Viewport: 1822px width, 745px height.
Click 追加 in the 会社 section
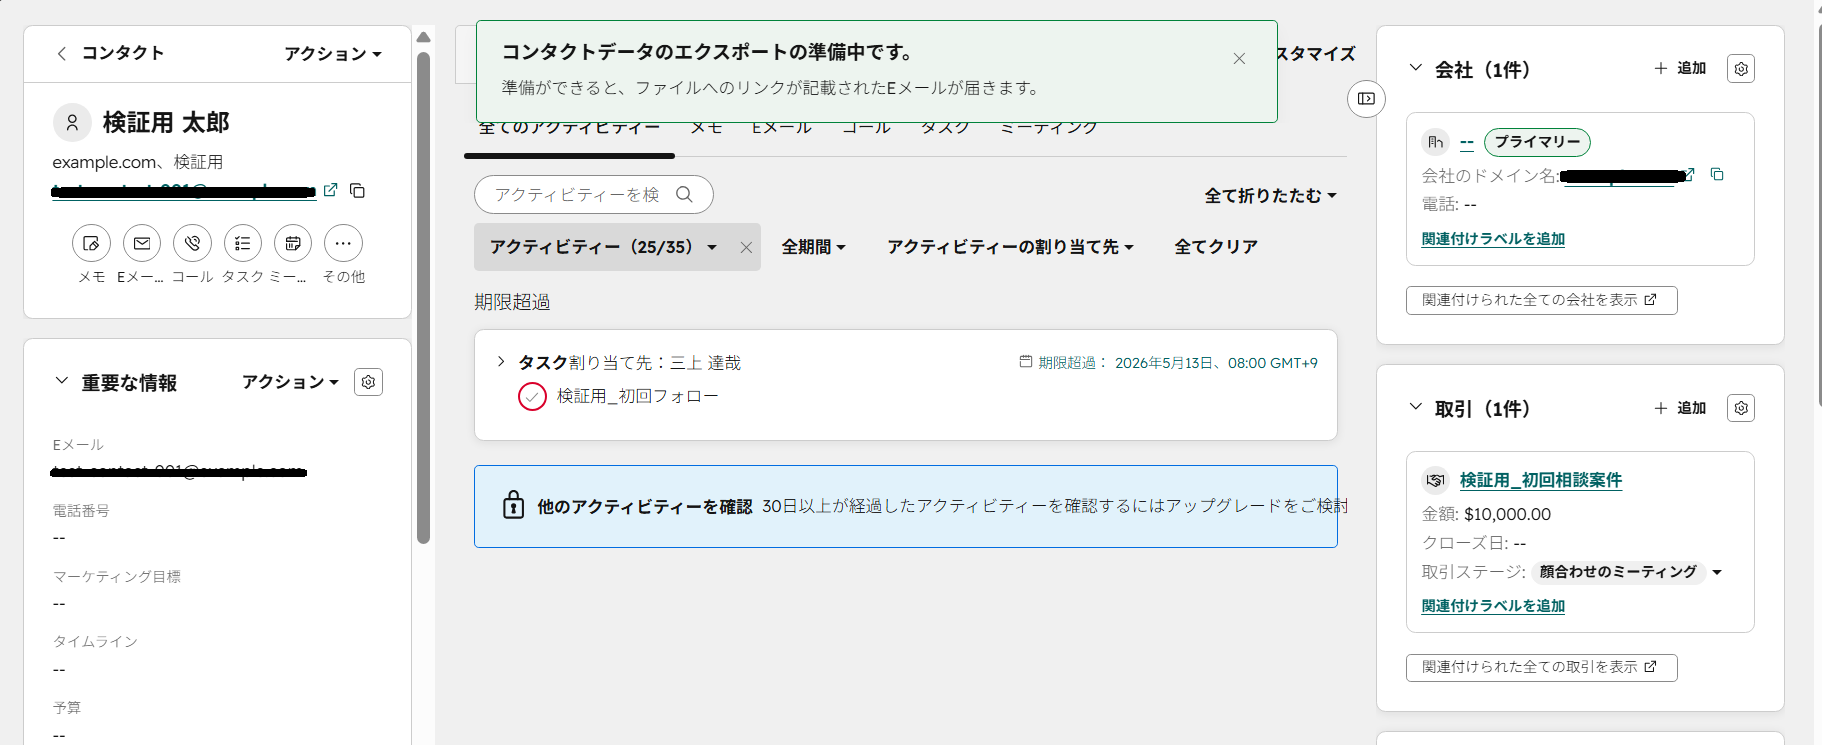(x=1680, y=68)
